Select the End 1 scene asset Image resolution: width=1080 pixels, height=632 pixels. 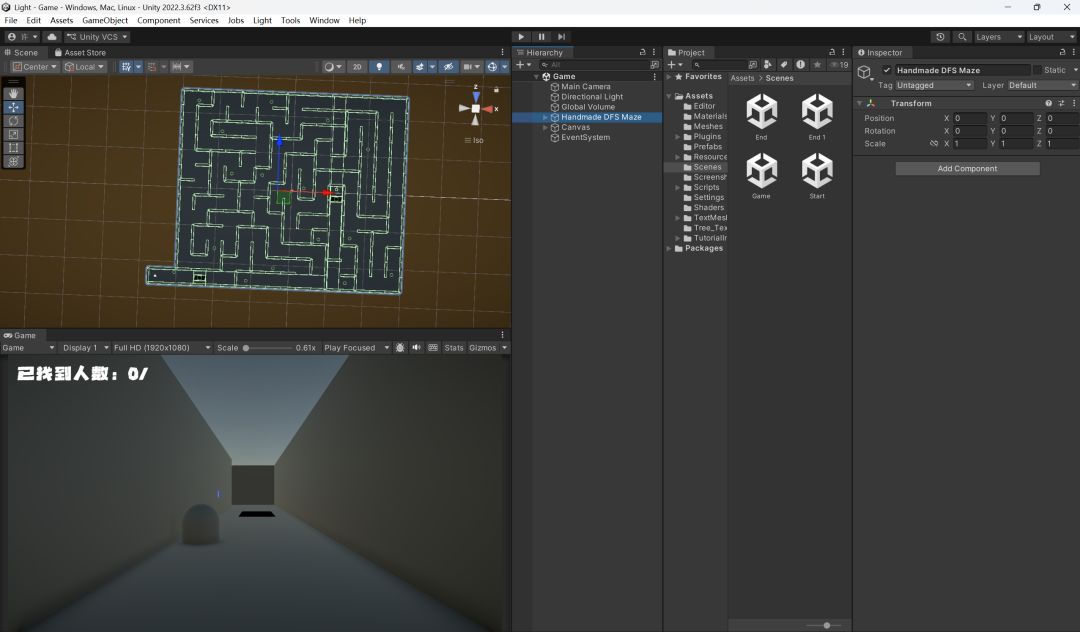pyautogui.click(x=817, y=118)
